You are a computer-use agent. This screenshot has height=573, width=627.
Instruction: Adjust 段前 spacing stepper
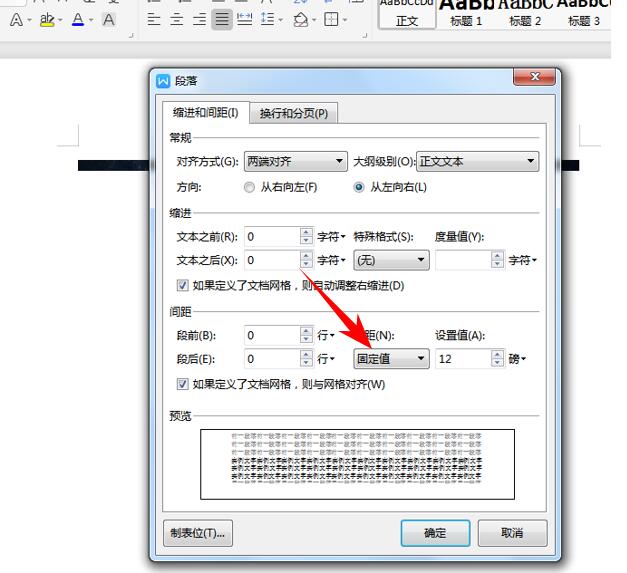(x=306, y=335)
